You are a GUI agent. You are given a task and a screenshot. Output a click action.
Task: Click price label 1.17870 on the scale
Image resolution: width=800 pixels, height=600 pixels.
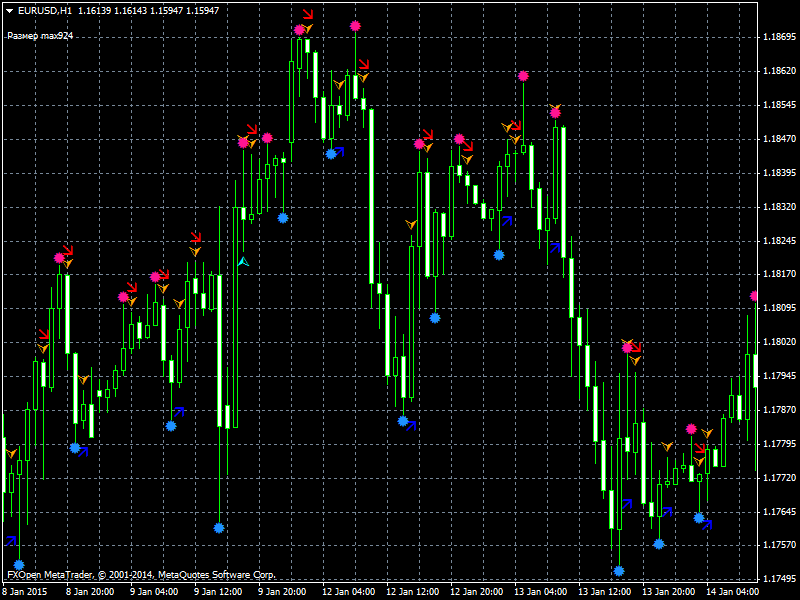point(779,410)
